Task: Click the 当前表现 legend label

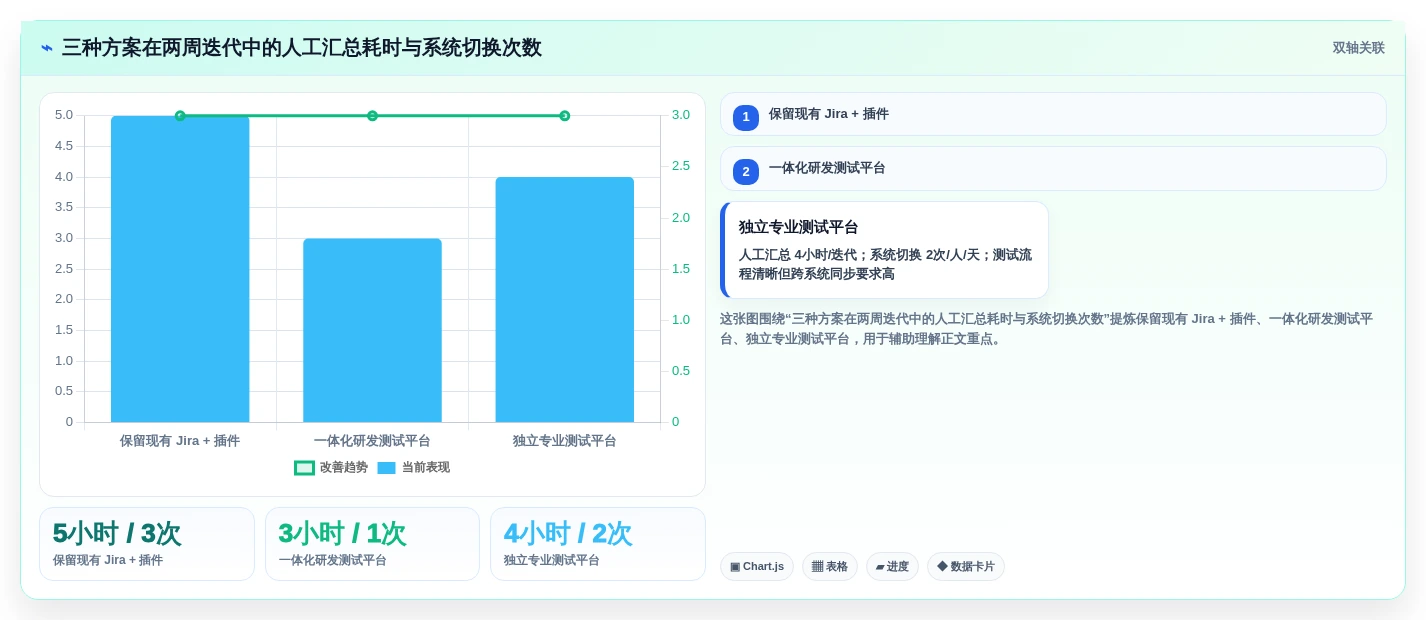Action: coord(426,467)
